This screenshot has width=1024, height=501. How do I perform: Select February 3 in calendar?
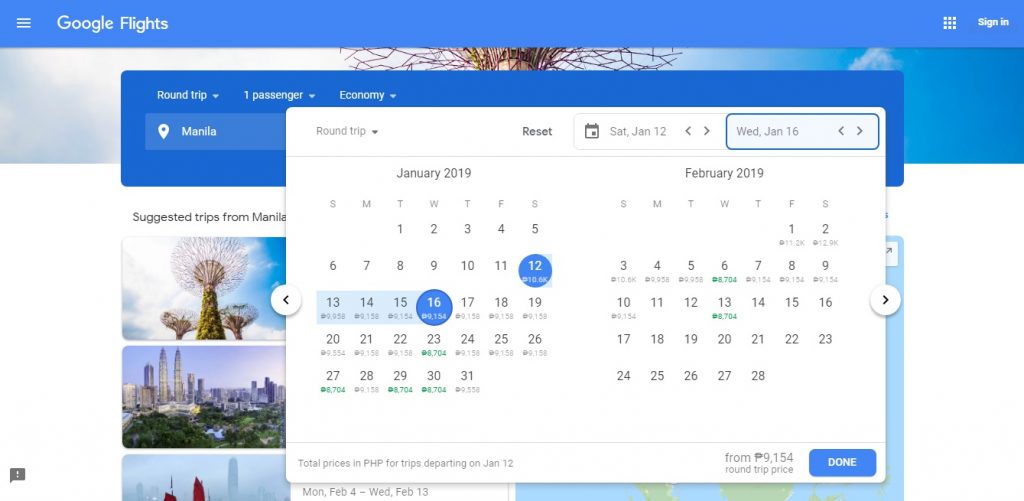[624, 270]
